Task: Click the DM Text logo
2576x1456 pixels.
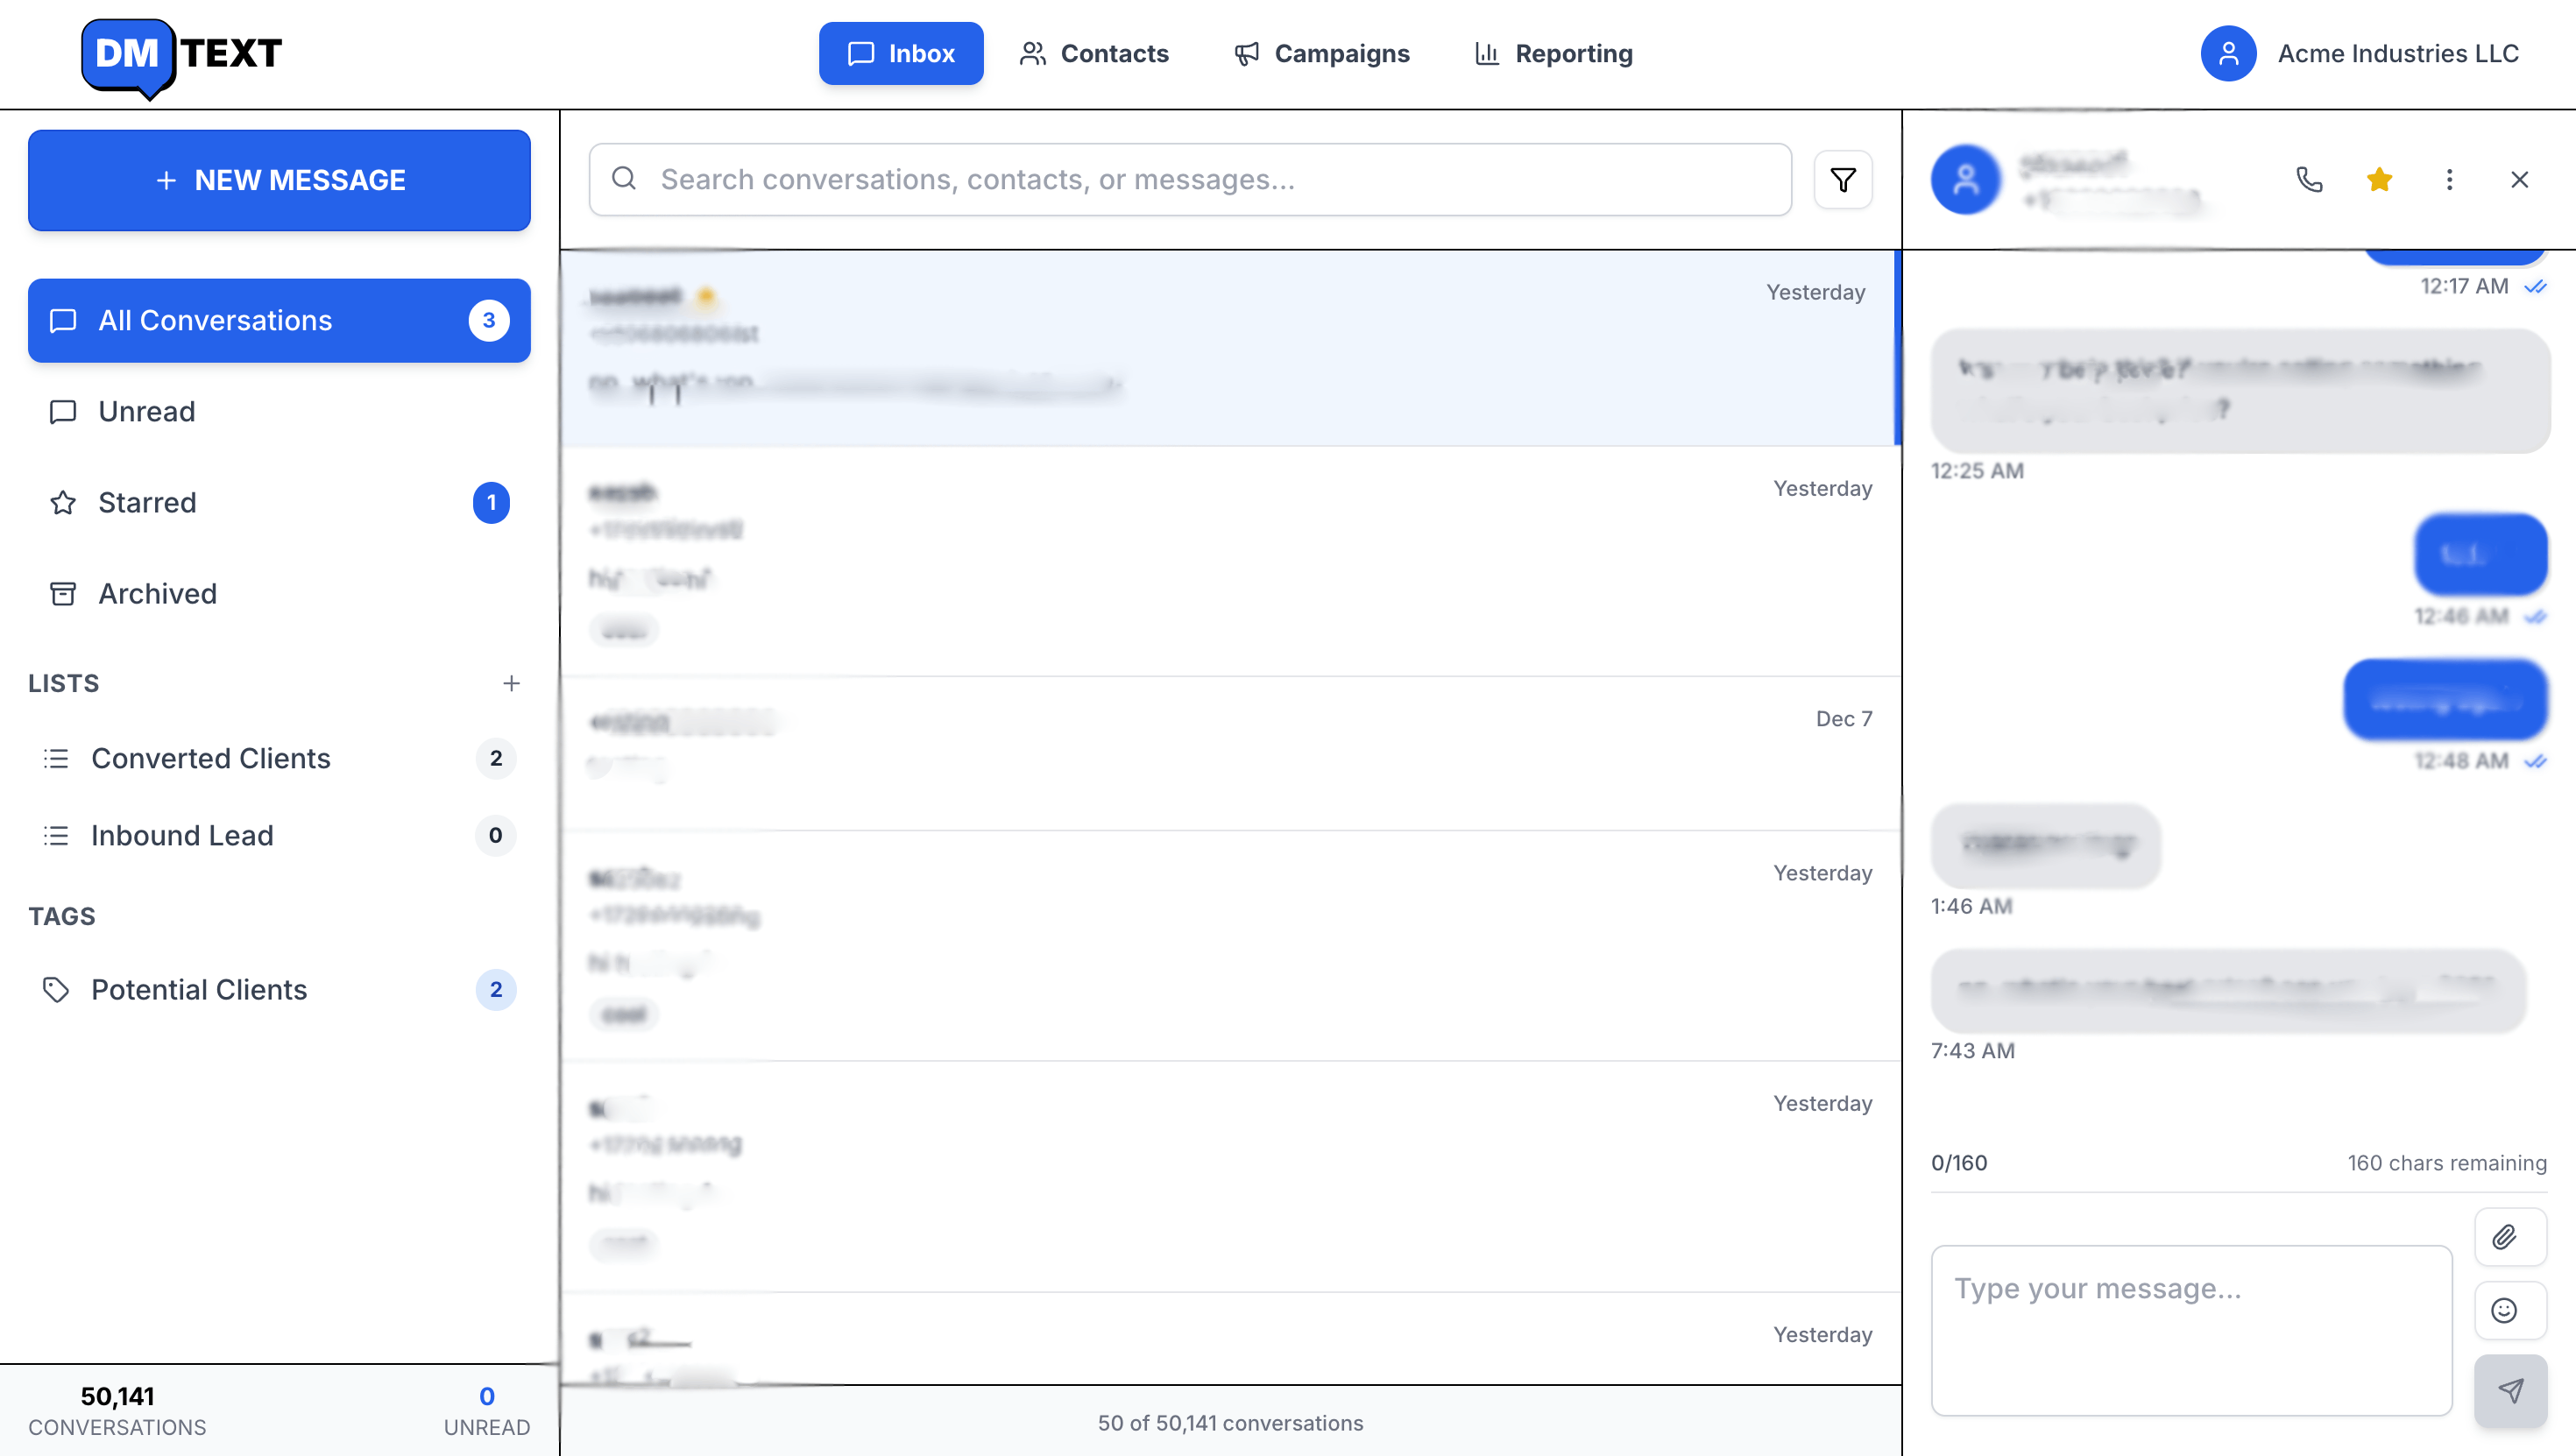Action: (181, 55)
